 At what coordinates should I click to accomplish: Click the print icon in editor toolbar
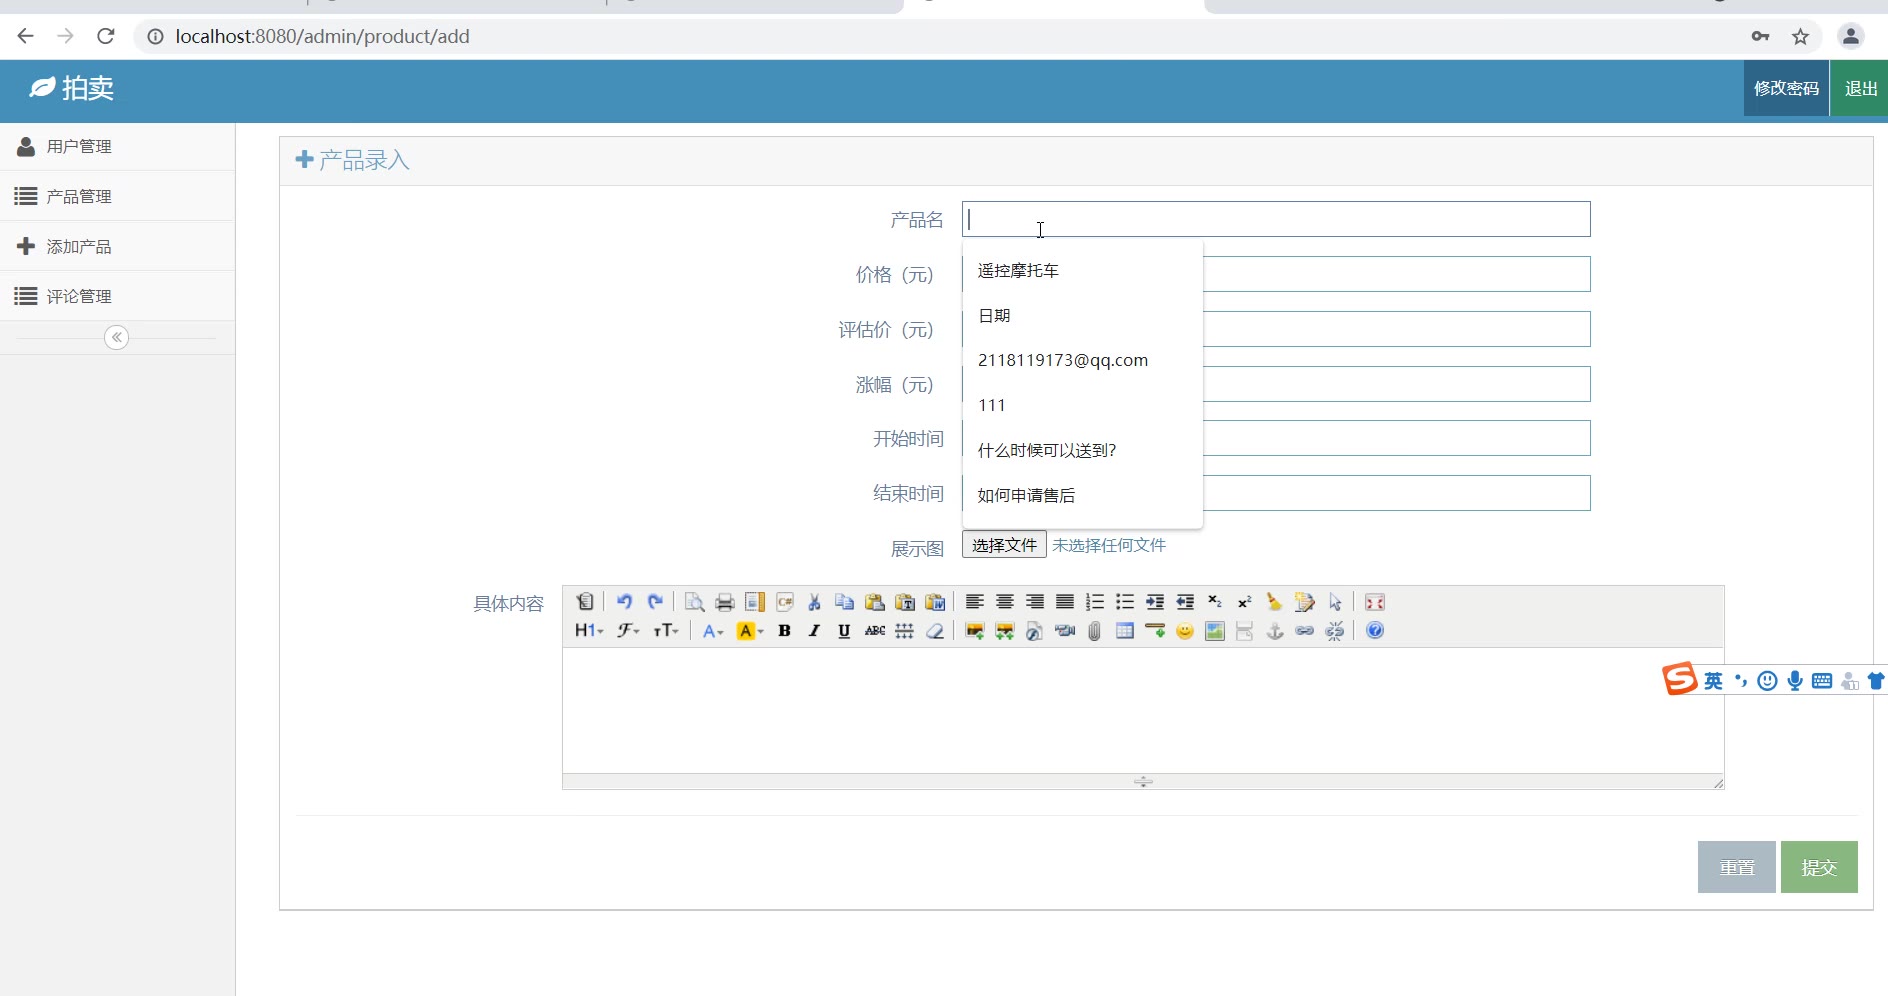click(x=725, y=602)
